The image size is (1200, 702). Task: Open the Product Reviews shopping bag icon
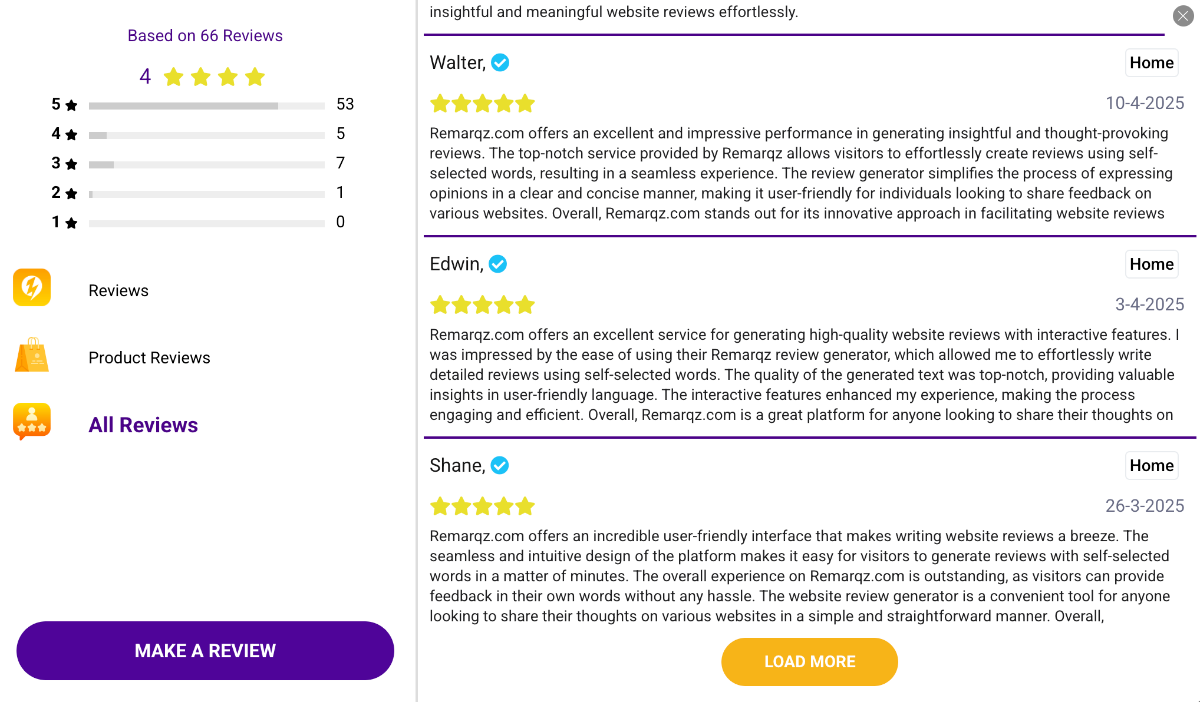pyautogui.click(x=31, y=356)
